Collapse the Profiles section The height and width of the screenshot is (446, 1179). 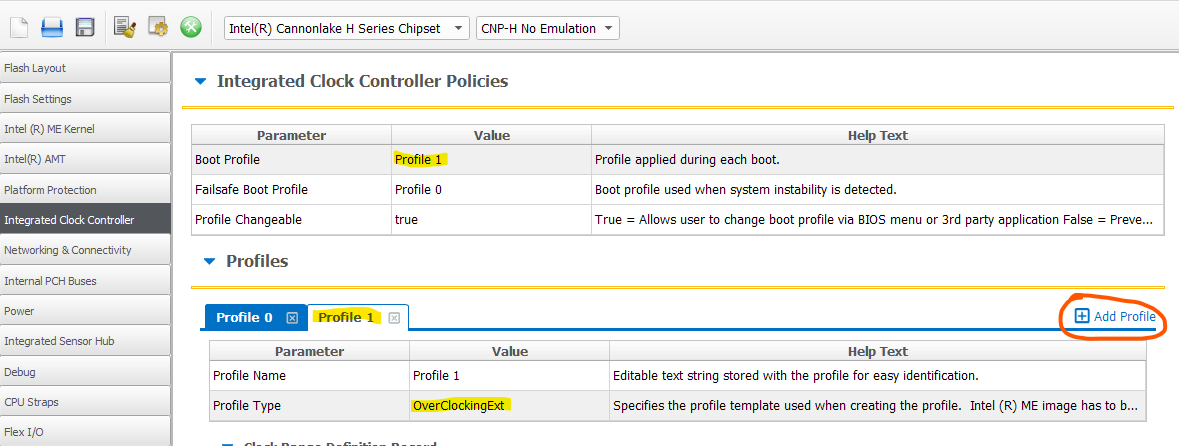point(209,262)
